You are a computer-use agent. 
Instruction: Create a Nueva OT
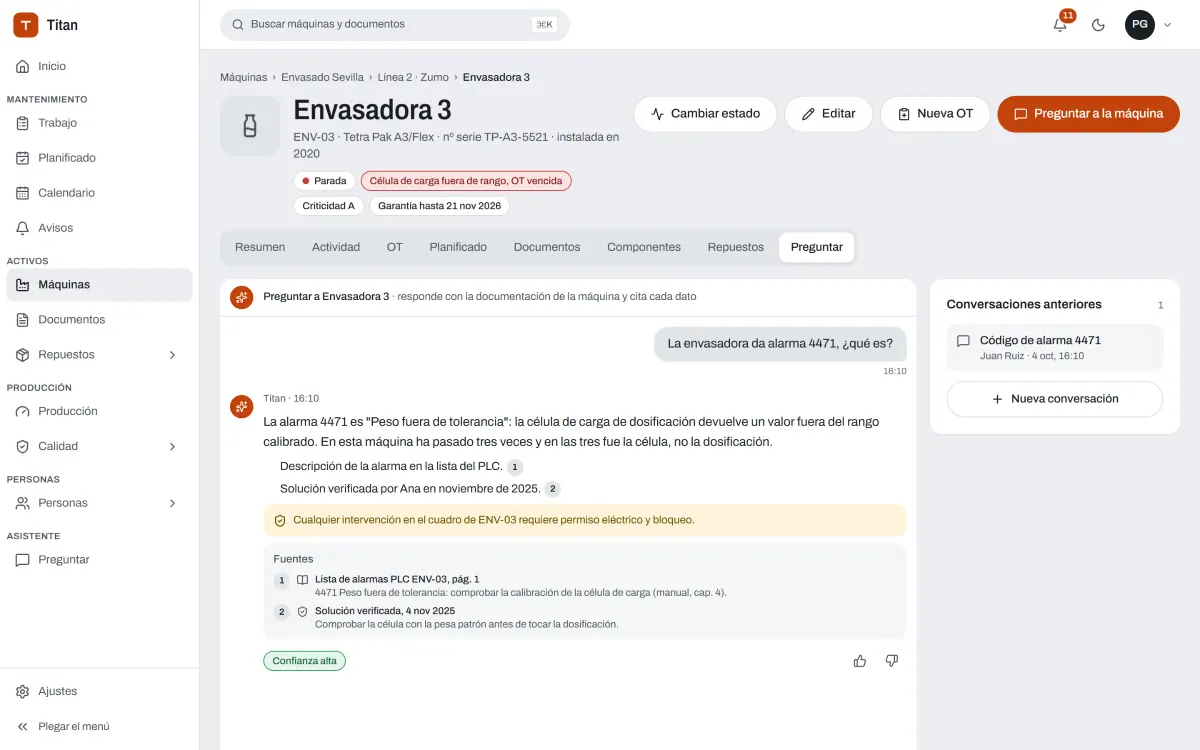935,114
